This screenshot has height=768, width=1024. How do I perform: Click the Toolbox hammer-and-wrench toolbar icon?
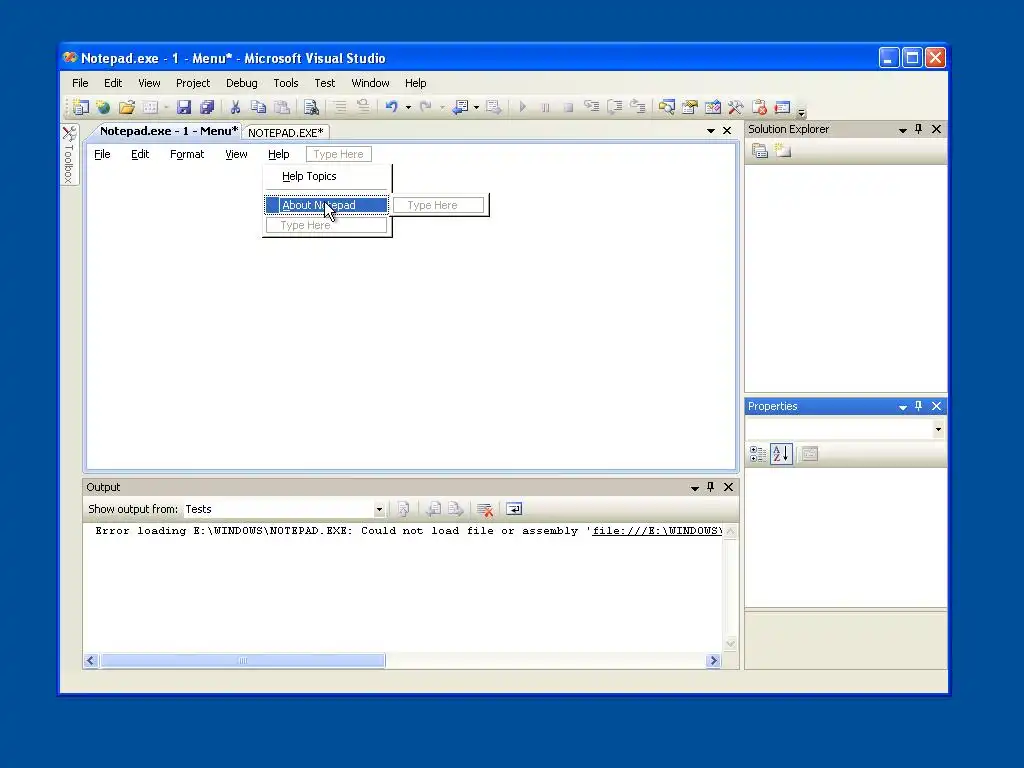735,107
